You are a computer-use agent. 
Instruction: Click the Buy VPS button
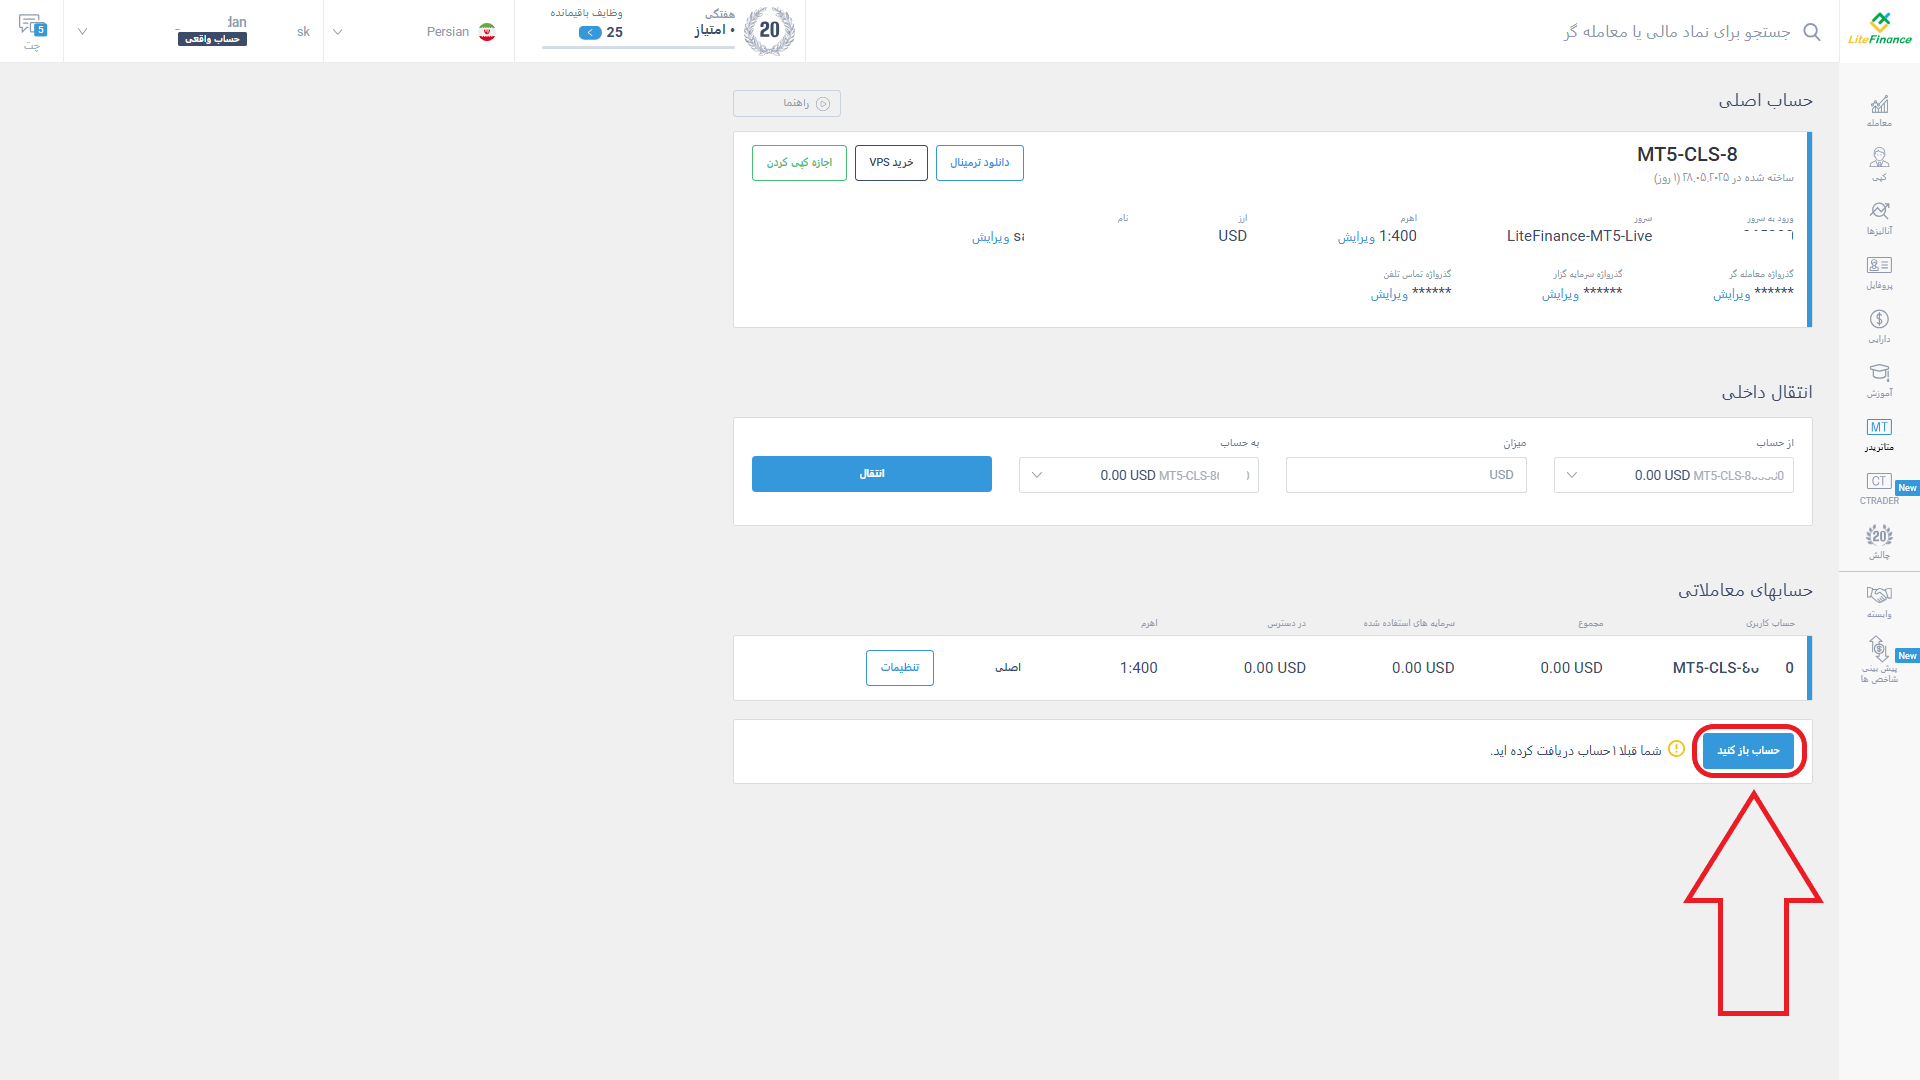tap(891, 163)
